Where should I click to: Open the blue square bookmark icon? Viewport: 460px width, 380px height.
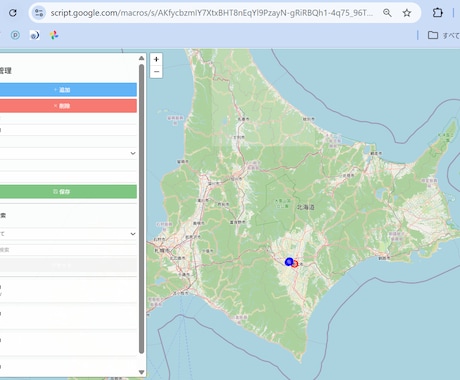click(35, 35)
